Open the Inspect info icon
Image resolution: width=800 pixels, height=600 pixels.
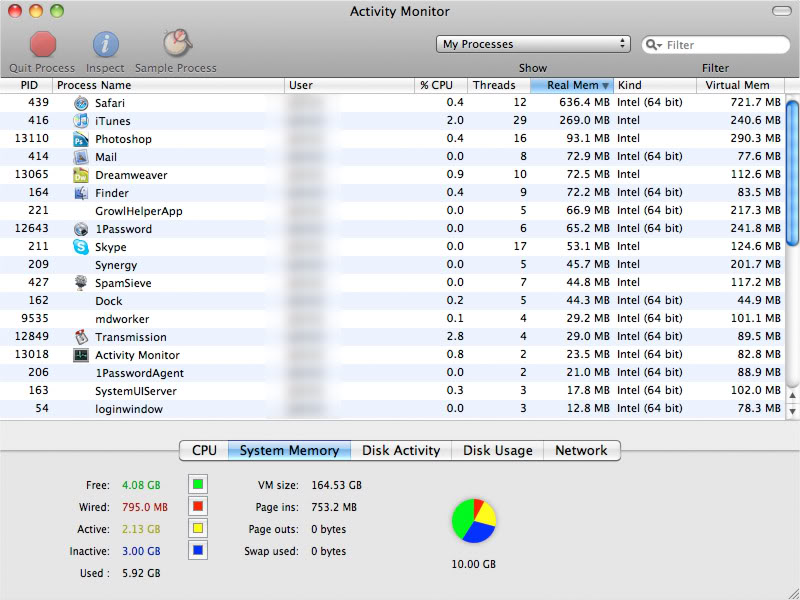pyautogui.click(x=106, y=44)
